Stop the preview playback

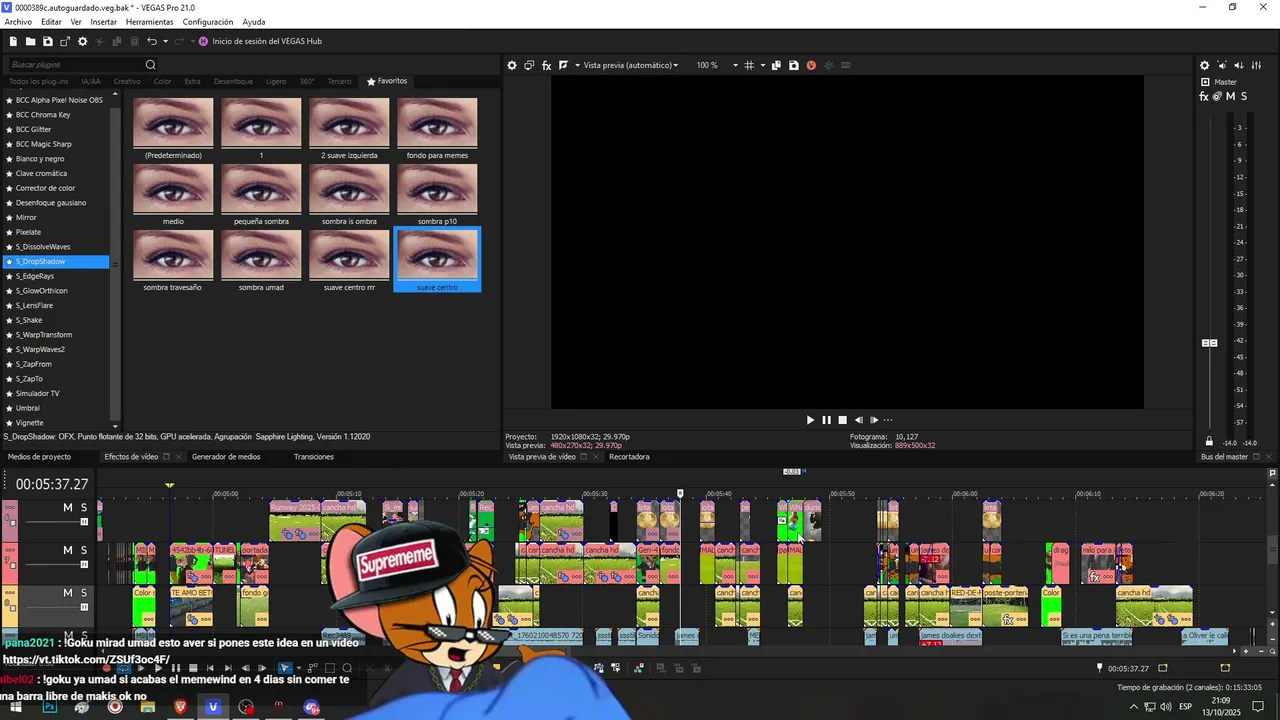842,420
